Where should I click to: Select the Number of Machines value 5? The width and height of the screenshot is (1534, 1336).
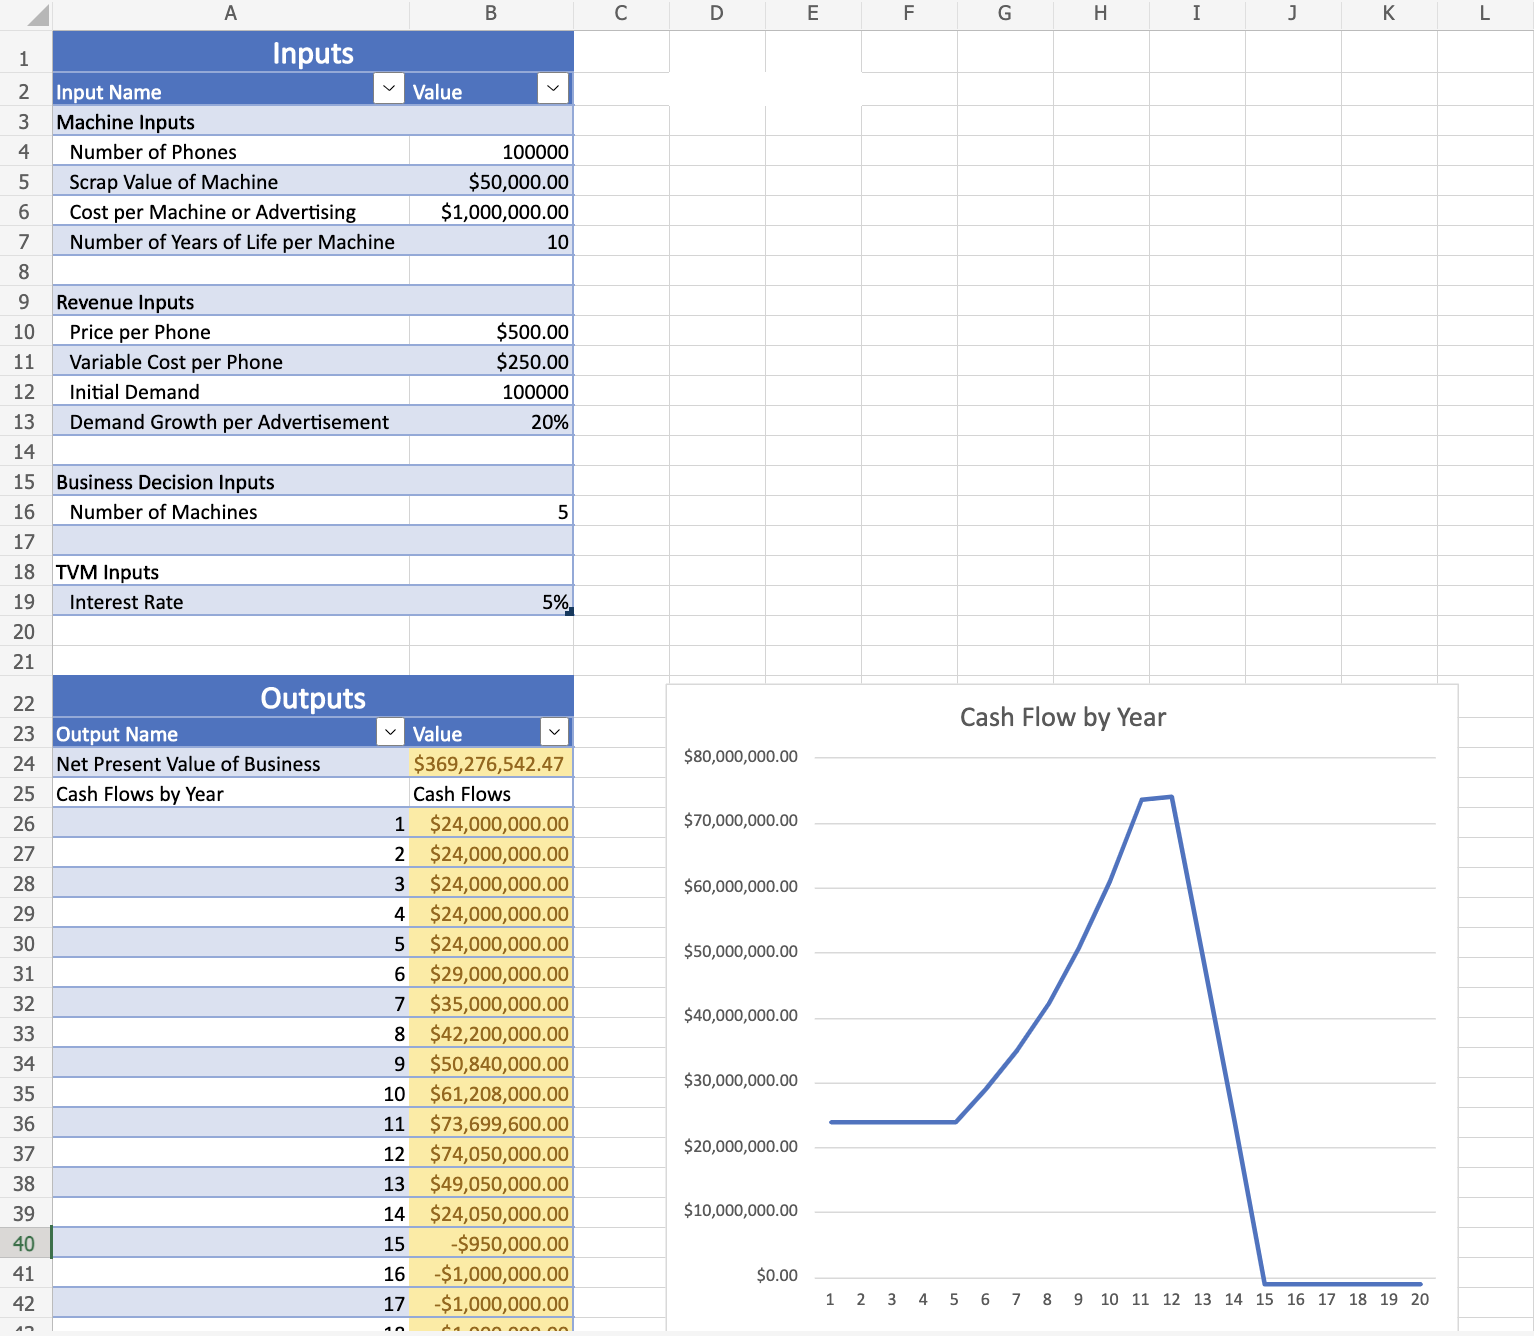[491, 511]
